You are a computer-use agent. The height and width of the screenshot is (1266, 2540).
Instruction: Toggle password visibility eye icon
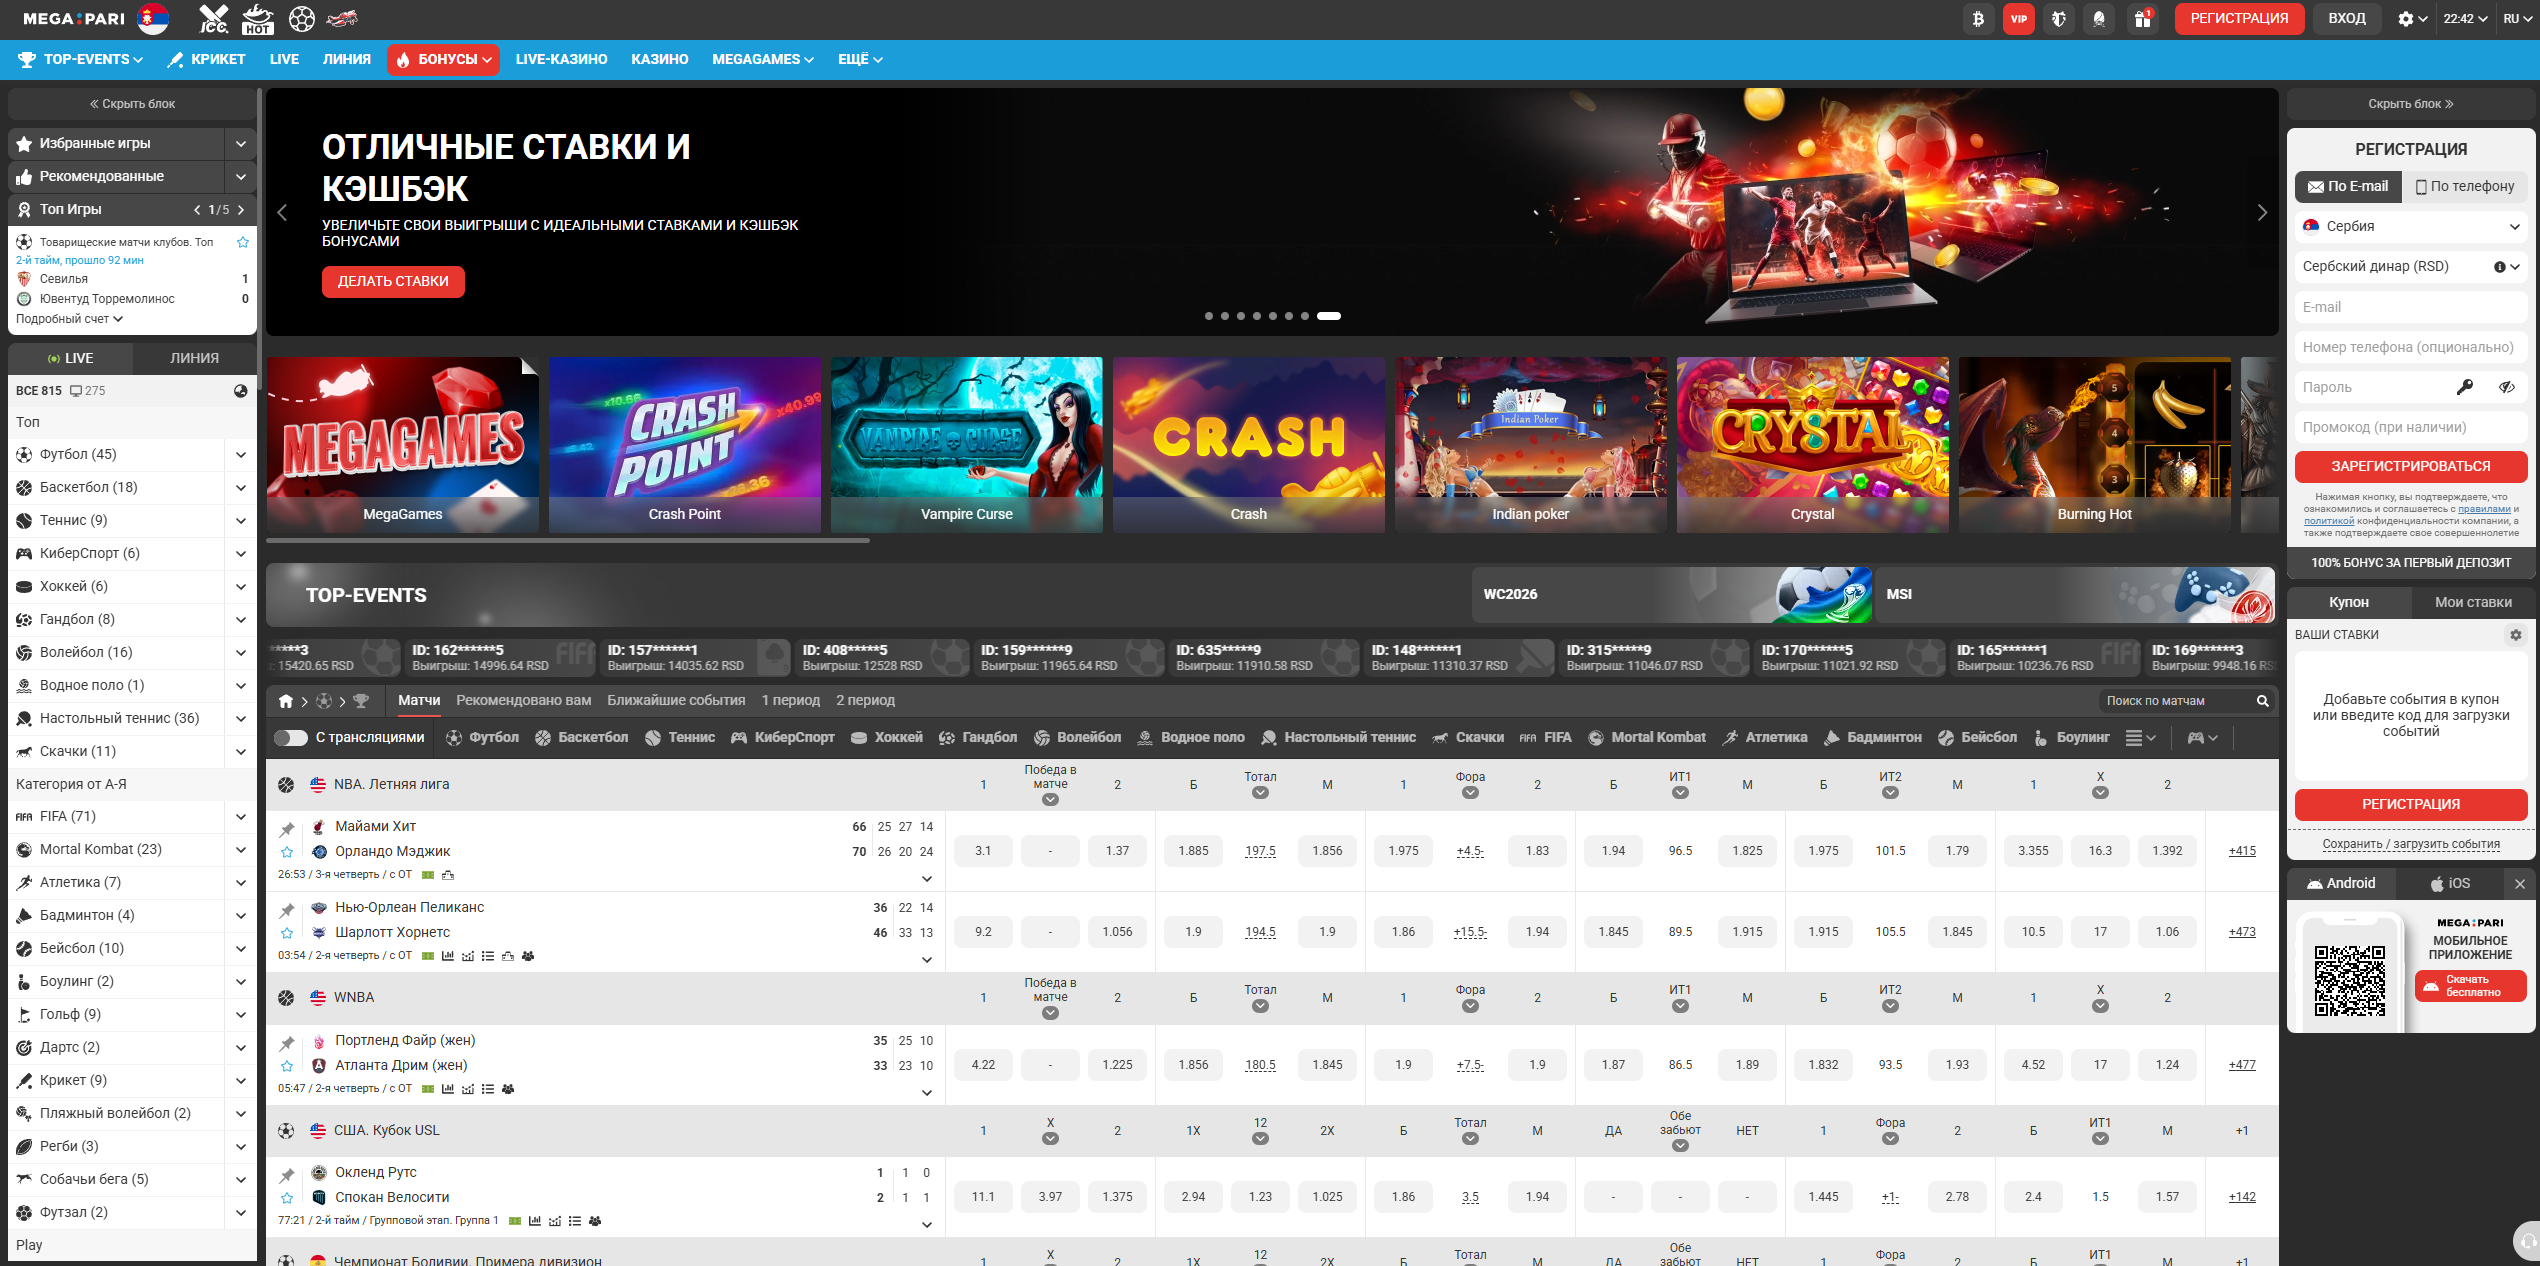point(2506,387)
